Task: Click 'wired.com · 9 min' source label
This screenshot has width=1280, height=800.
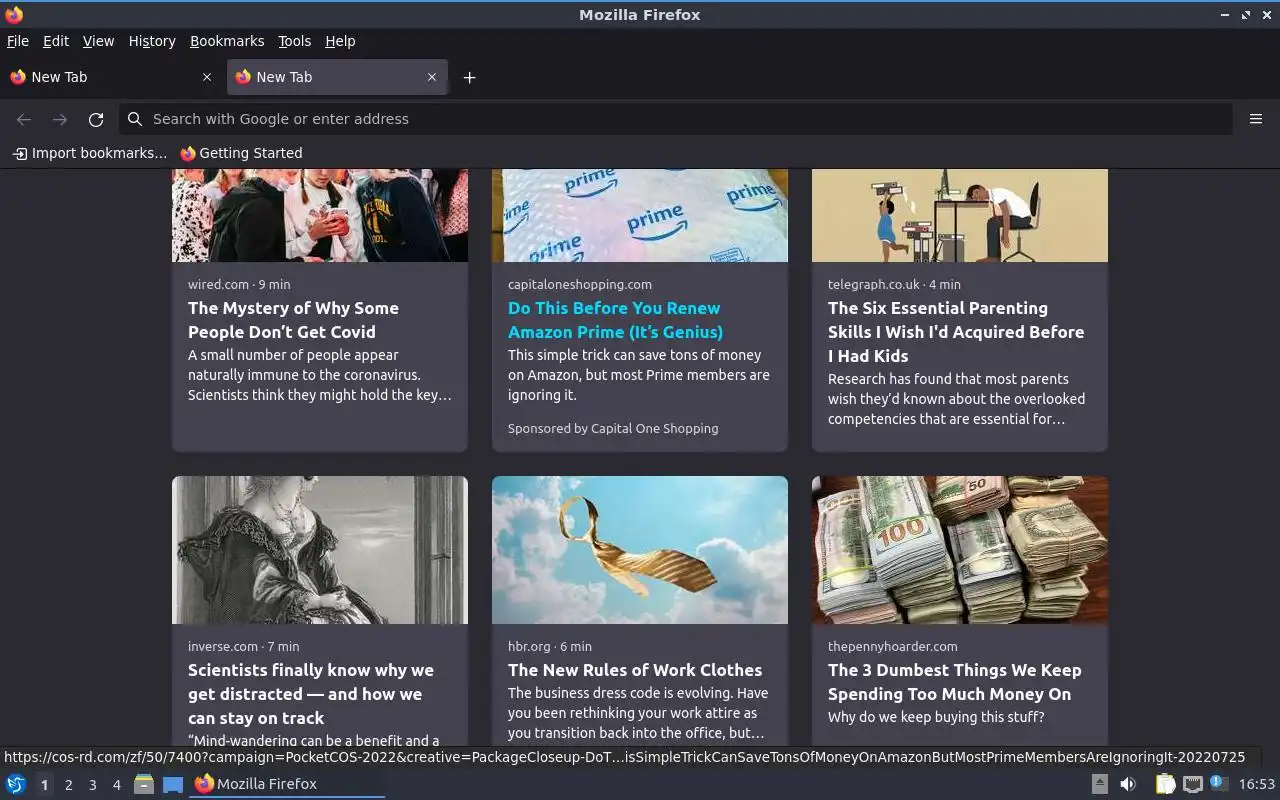Action: coord(239,284)
